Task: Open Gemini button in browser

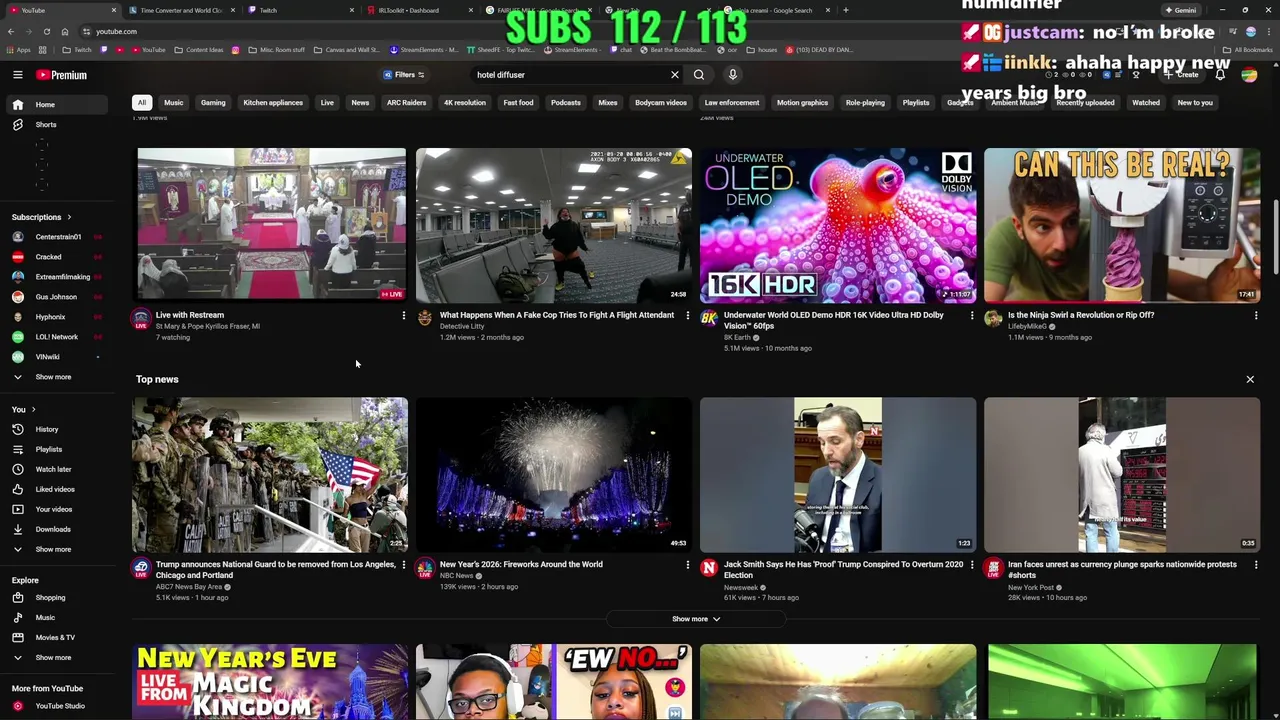Action: tap(1181, 10)
